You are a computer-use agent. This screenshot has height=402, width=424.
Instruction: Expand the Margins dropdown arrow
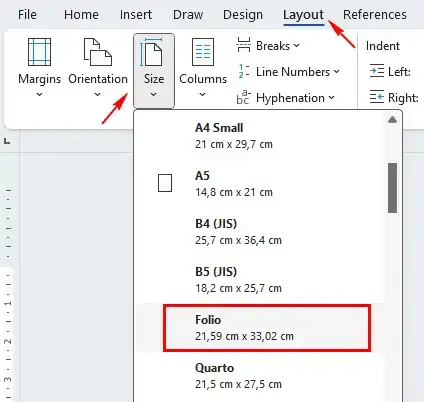coord(39,94)
